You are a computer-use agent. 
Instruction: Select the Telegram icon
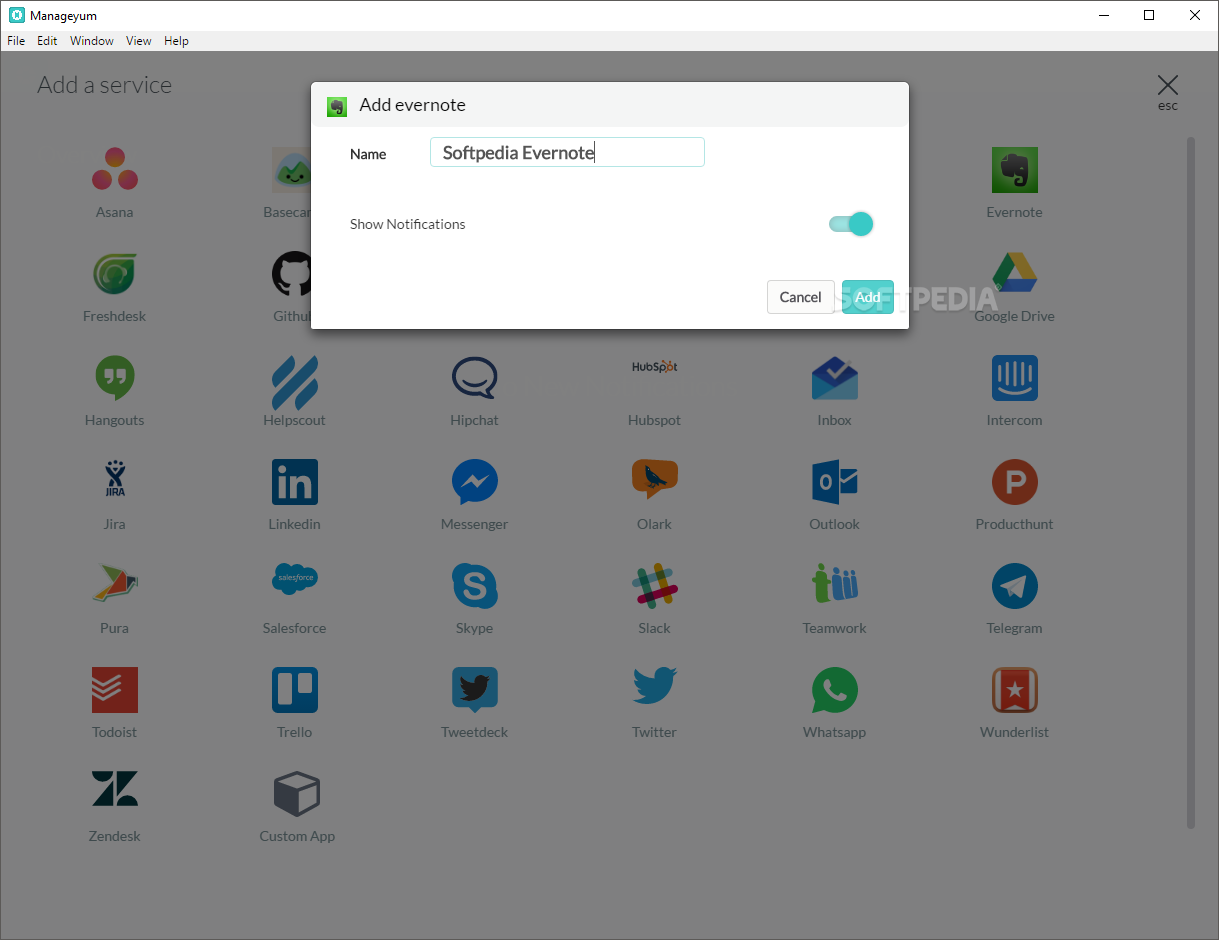coord(1014,586)
